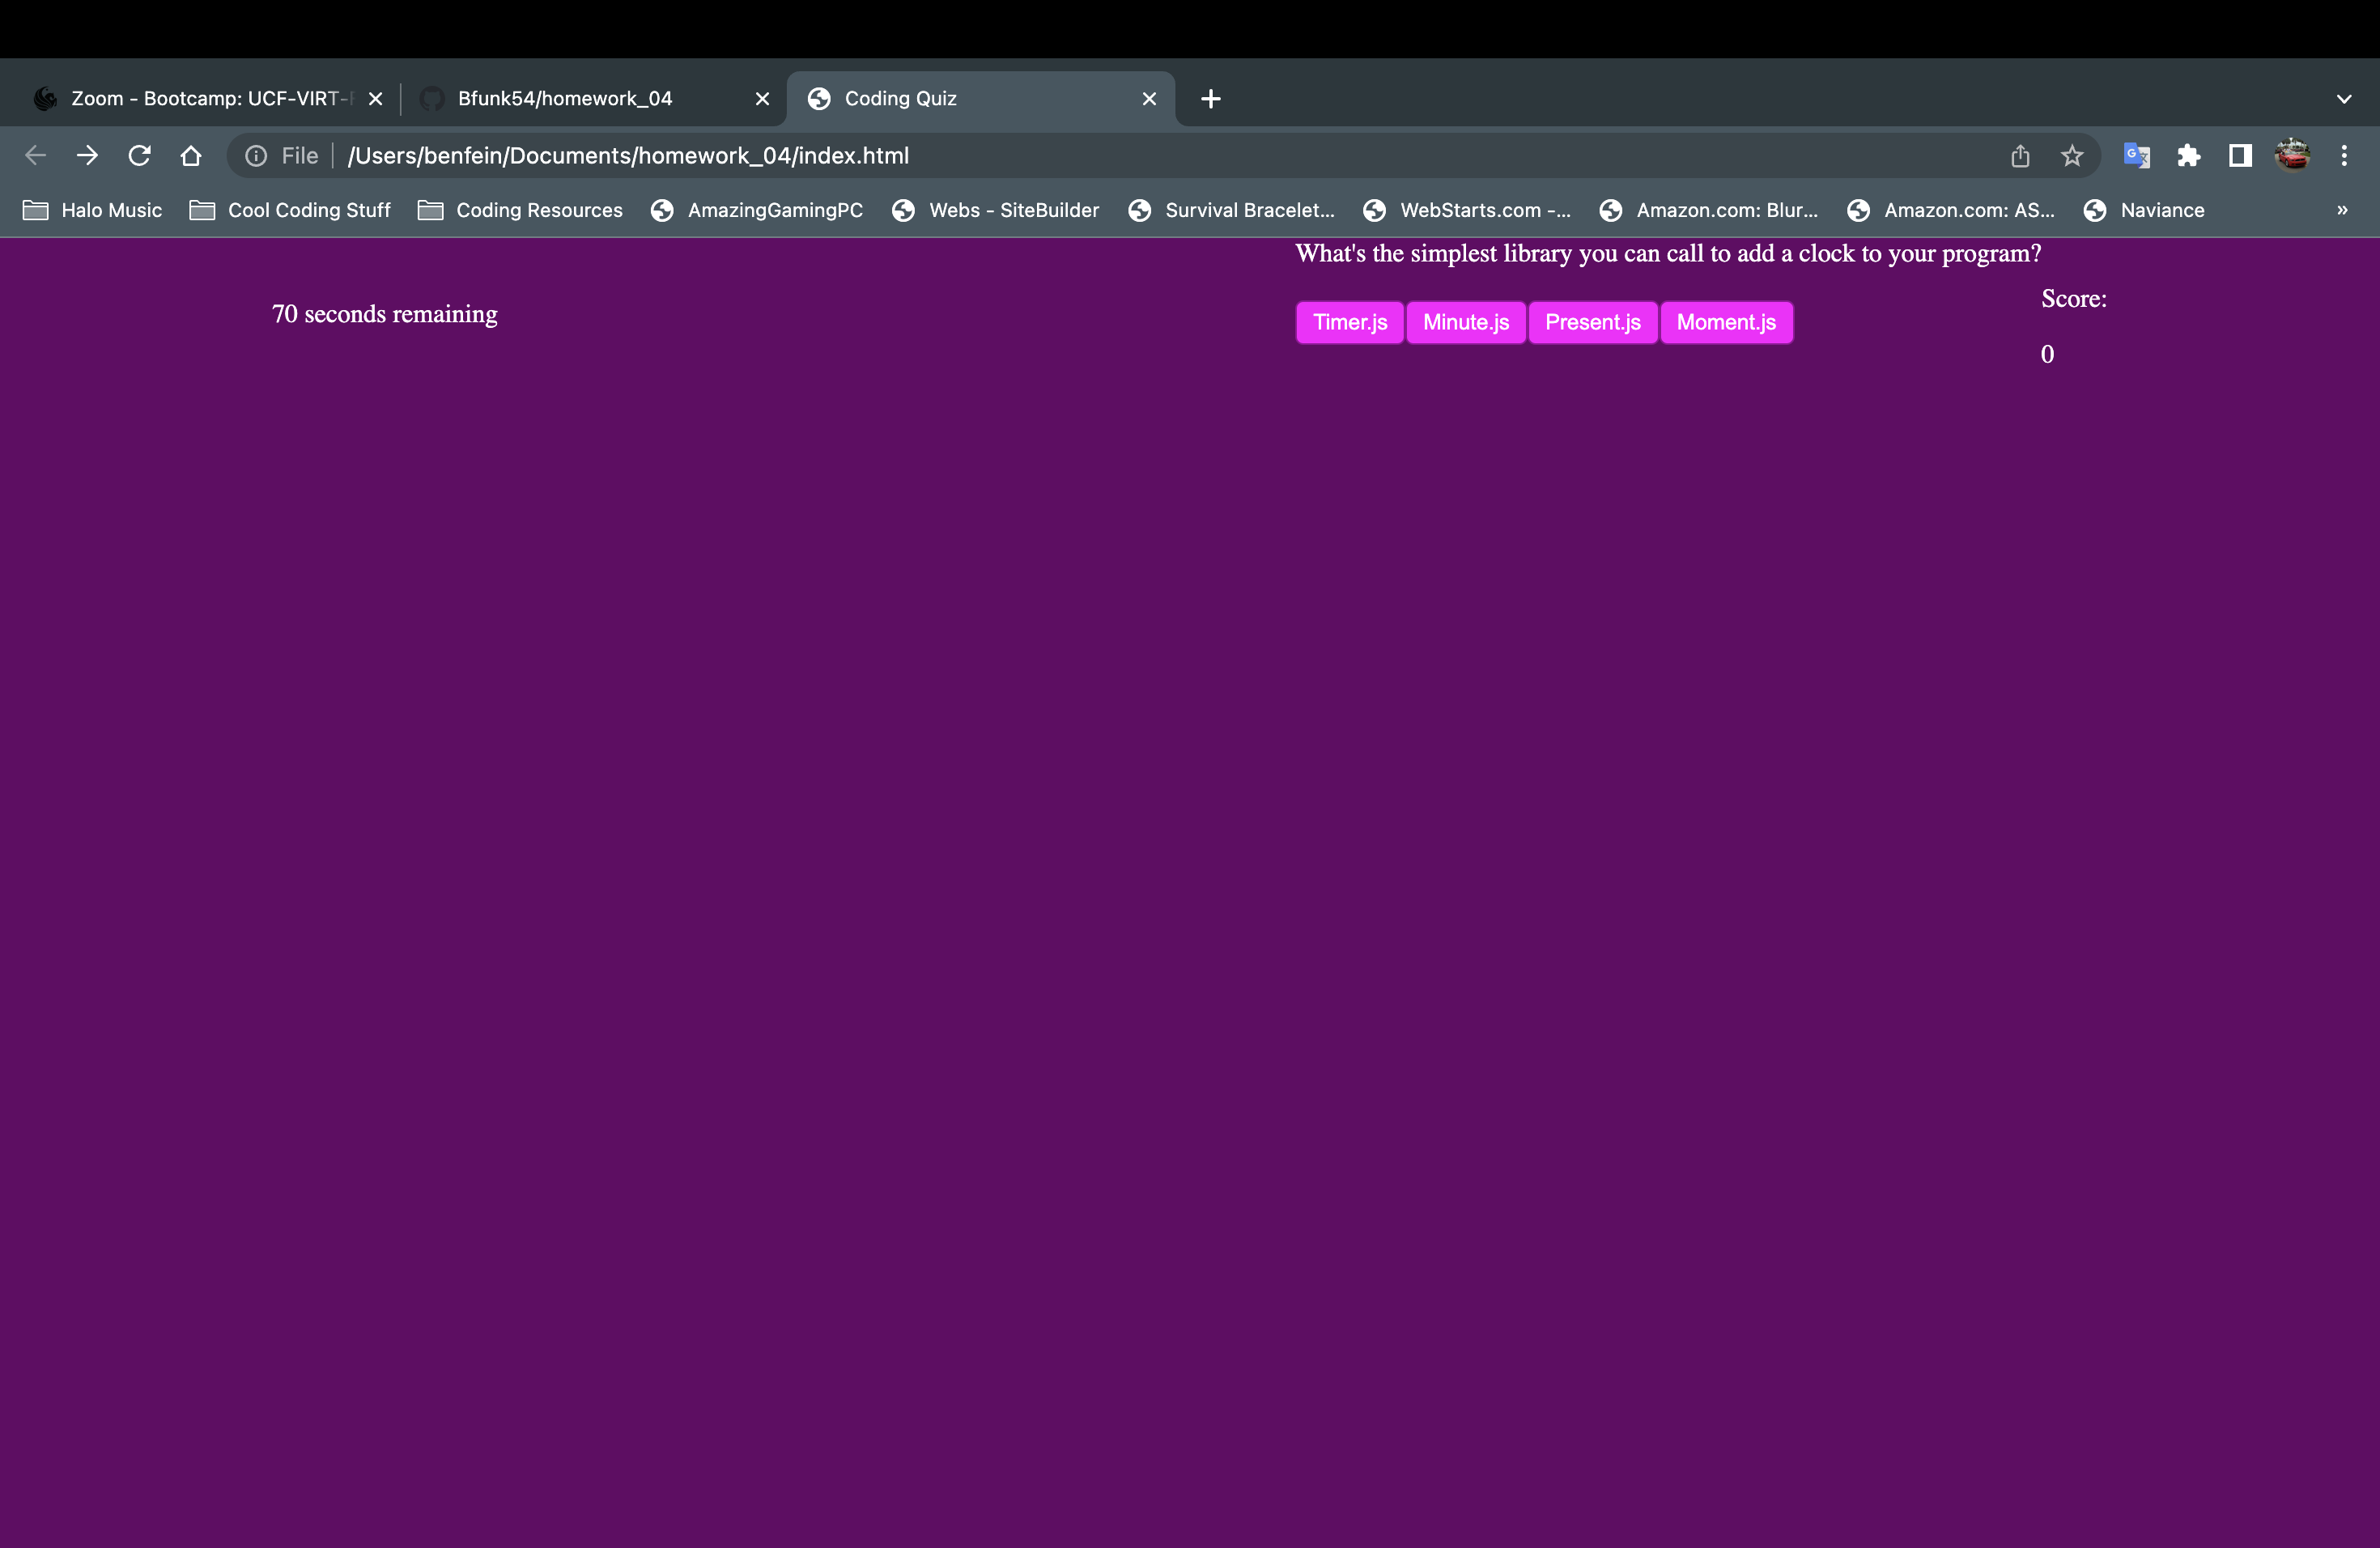Open the Extensions puzzle piece menu
The height and width of the screenshot is (1548, 2380).
tap(2188, 156)
